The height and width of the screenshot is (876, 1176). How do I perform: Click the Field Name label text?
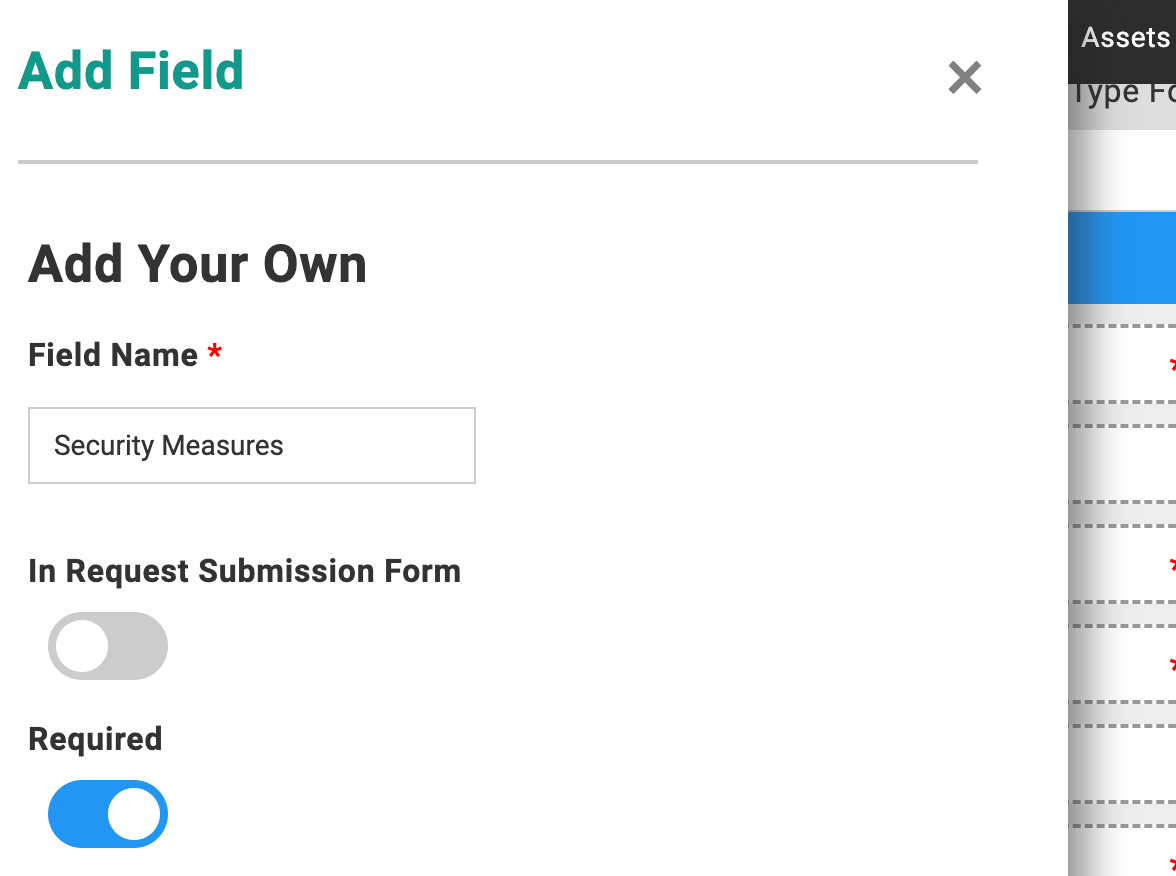[112, 355]
